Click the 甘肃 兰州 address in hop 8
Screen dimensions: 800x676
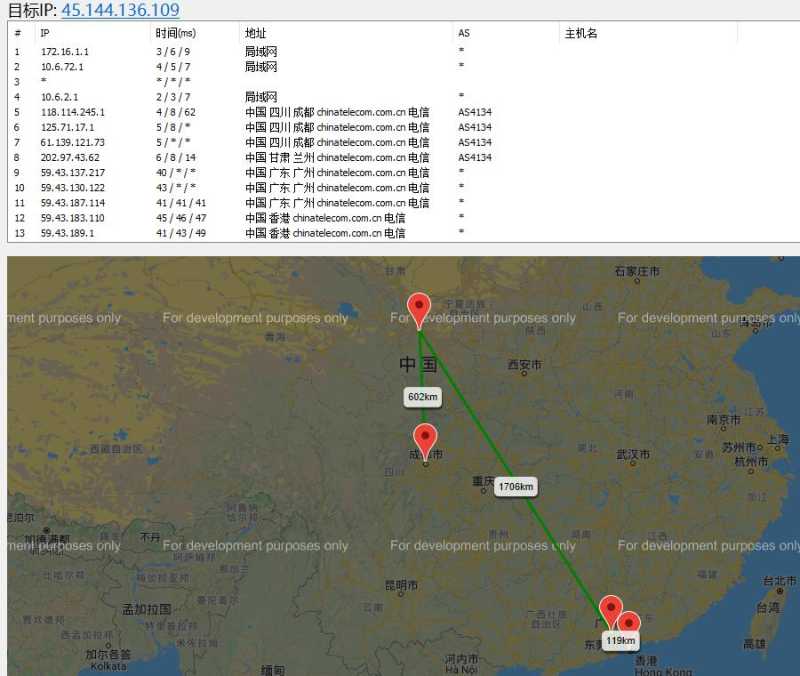click(337, 158)
